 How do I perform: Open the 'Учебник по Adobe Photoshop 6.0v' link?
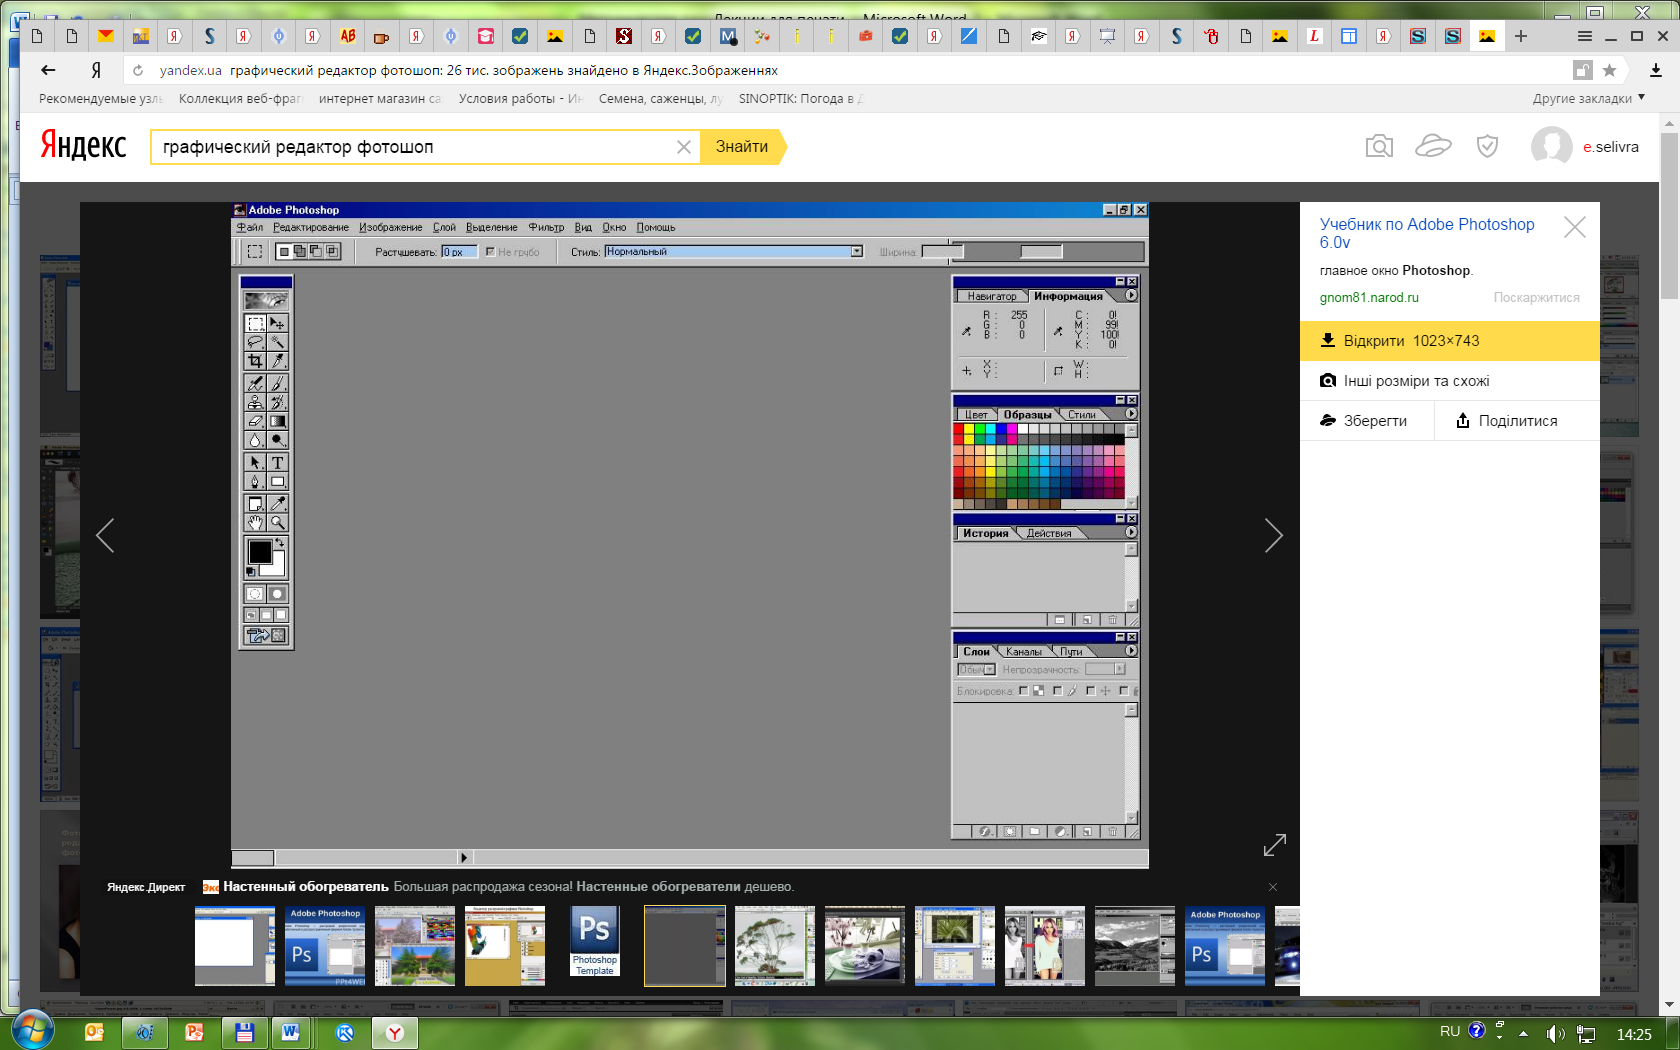(x=1427, y=233)
